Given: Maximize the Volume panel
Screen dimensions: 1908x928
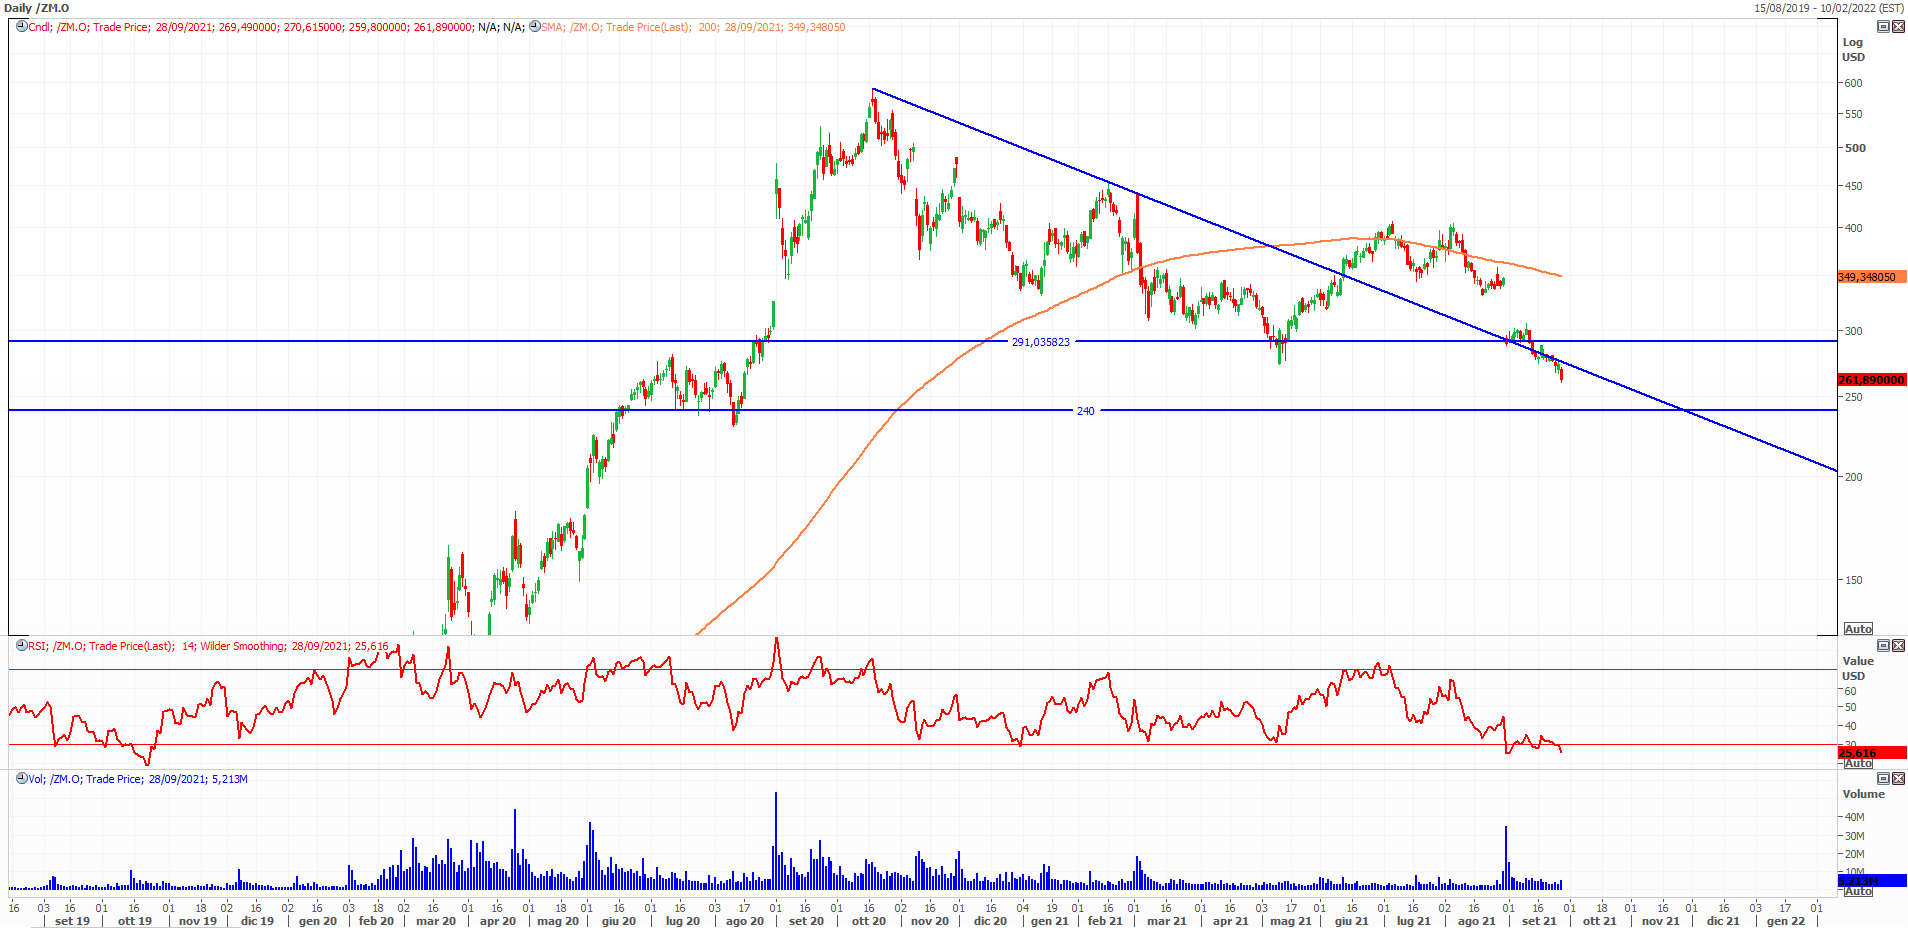Looking at the screenshot, I should tap(1883, 779).
